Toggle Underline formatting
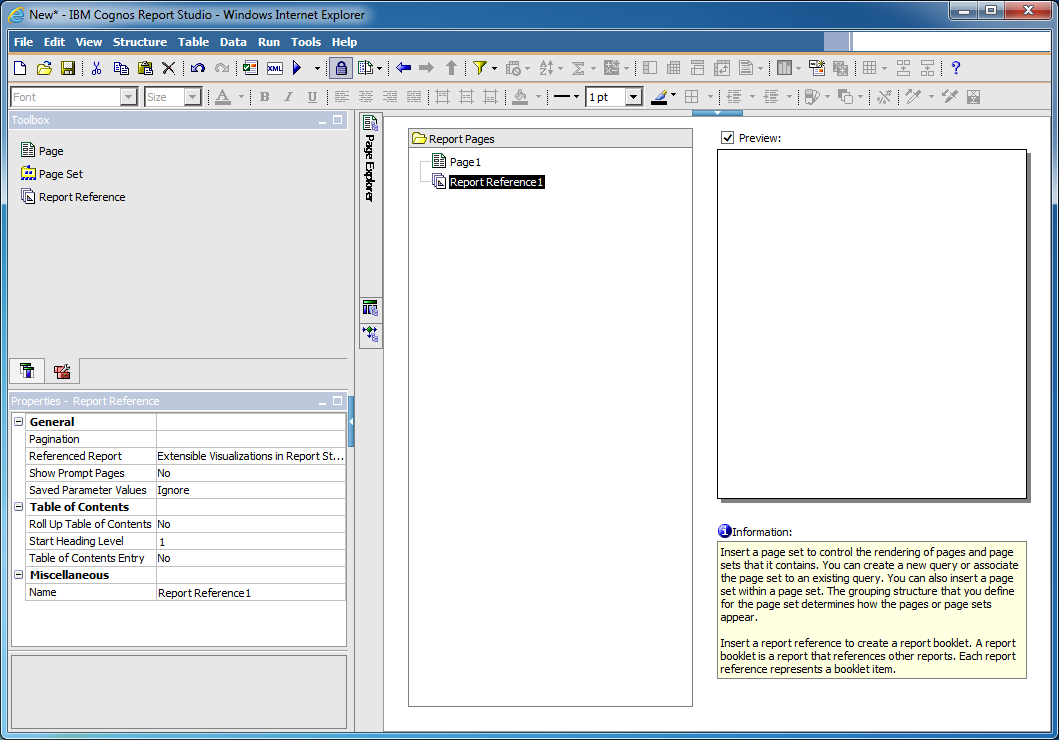Viewport: 1059px width, 740px height. click(312, 97)
